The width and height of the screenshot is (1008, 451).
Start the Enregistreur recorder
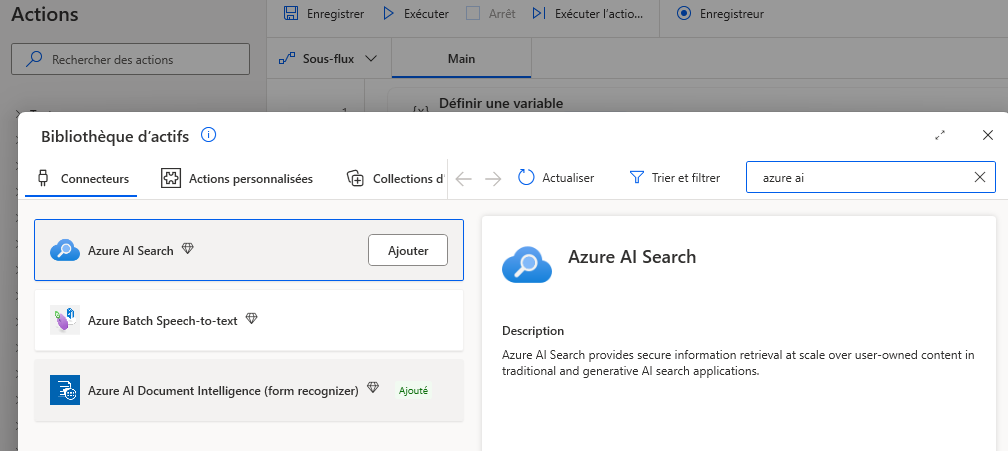click(721, 13)
